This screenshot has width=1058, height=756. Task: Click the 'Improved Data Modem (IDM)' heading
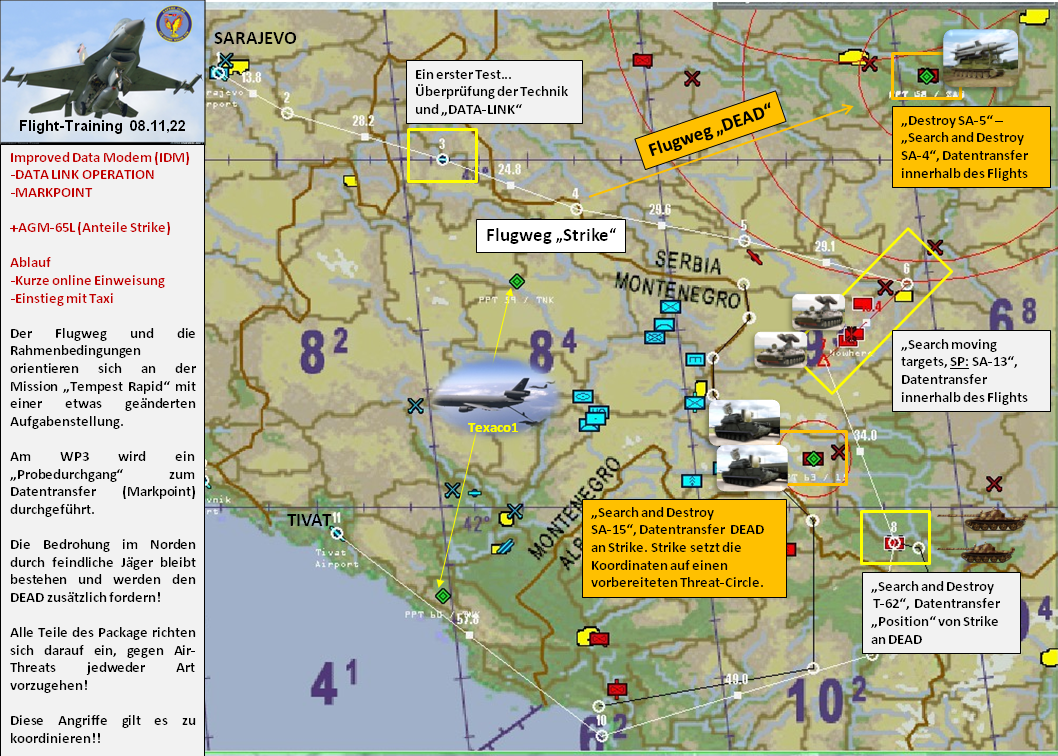[100, 157]
